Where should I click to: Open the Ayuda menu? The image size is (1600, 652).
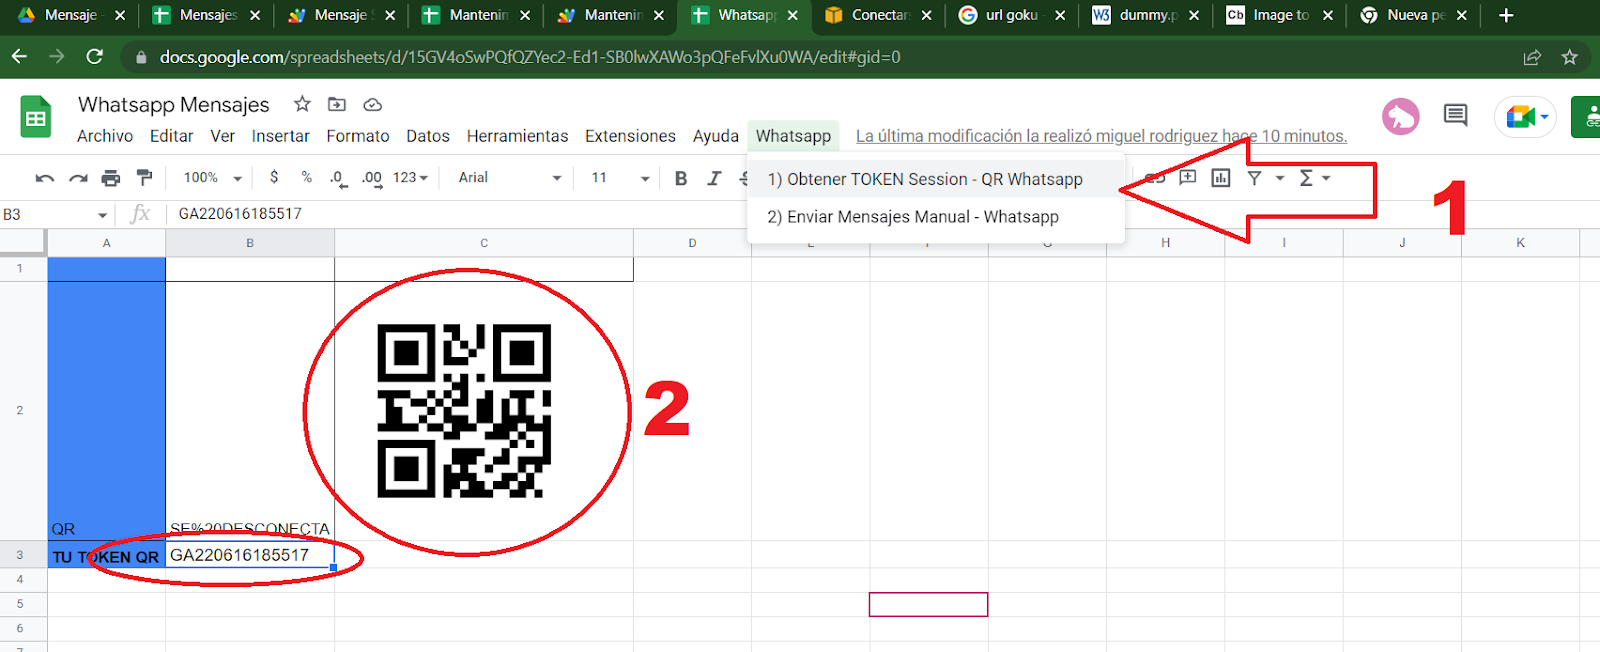(716, 136)
